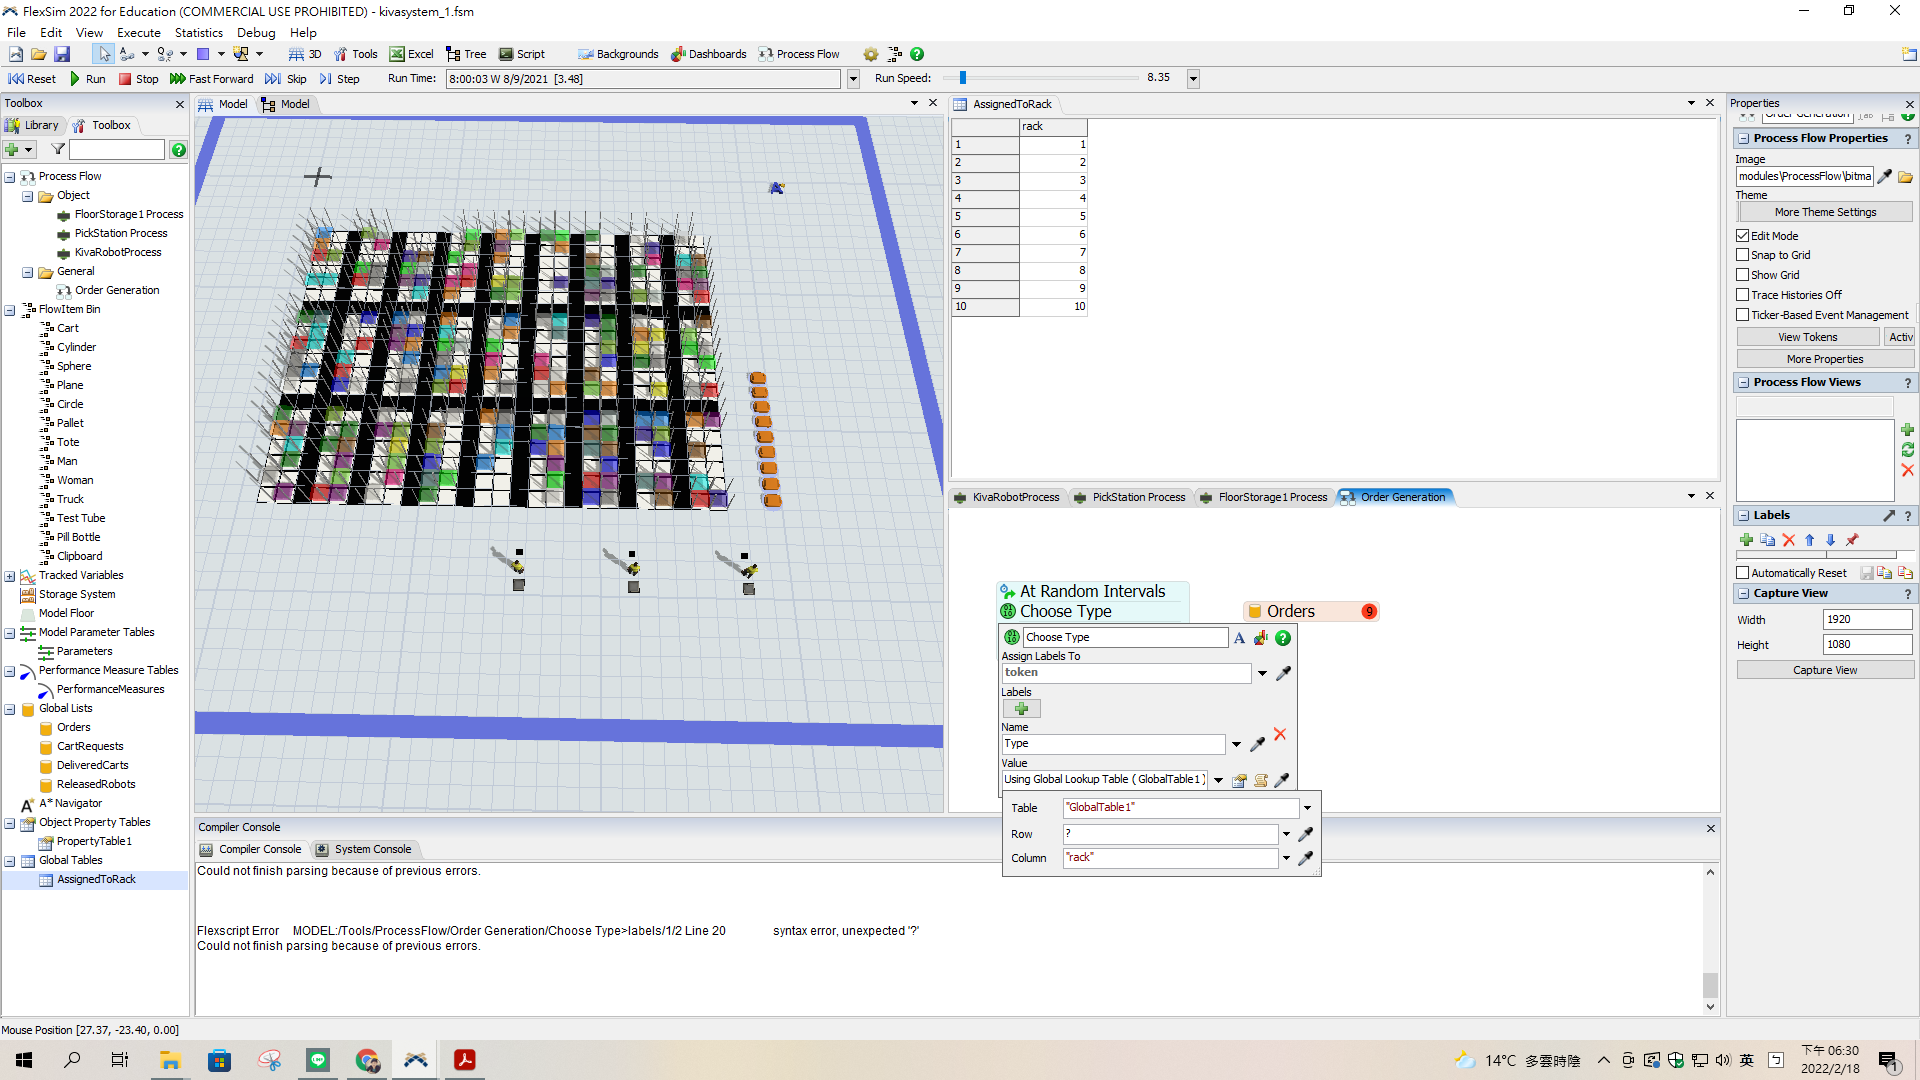This screenshot has height=1080, width=1920.
Task: Click the Fast Forward button
Action: pyautogui.click(x=212, y=79)
